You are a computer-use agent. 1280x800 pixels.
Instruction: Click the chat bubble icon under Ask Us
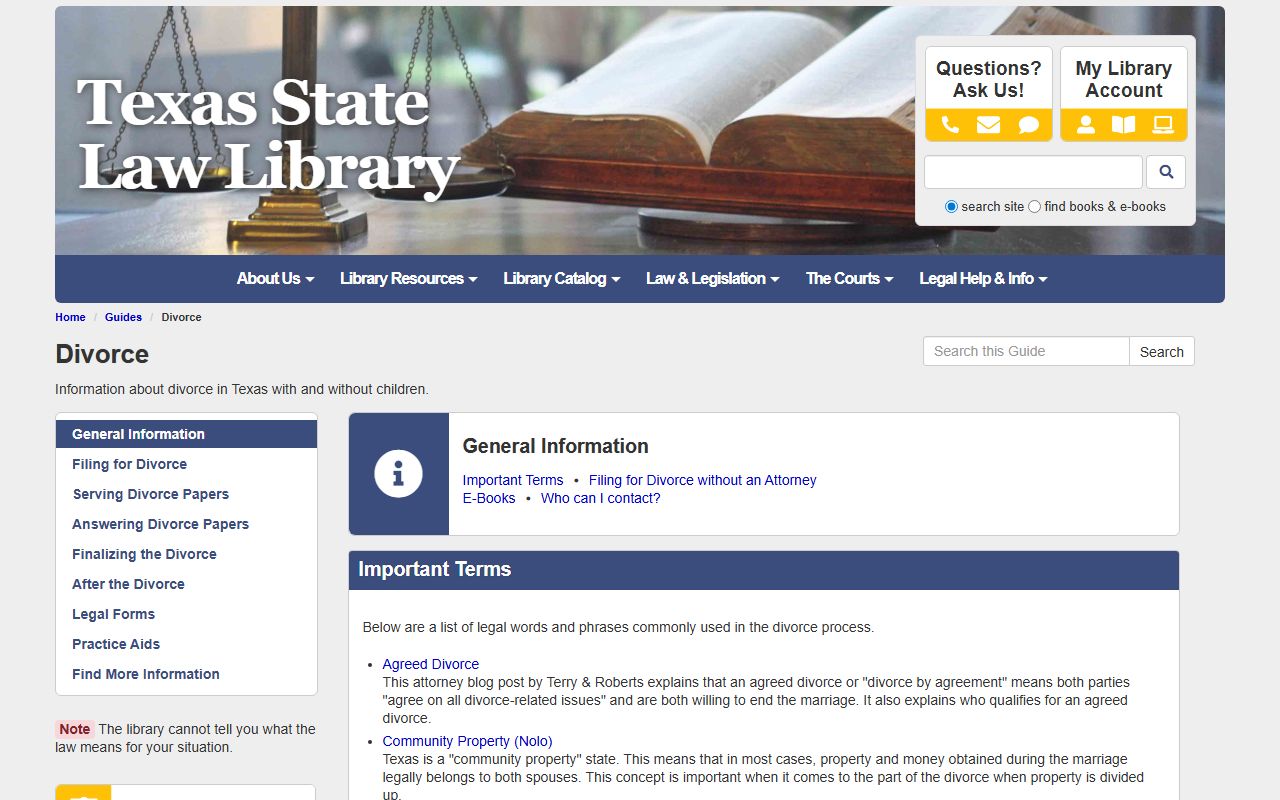click(1028, 125)
